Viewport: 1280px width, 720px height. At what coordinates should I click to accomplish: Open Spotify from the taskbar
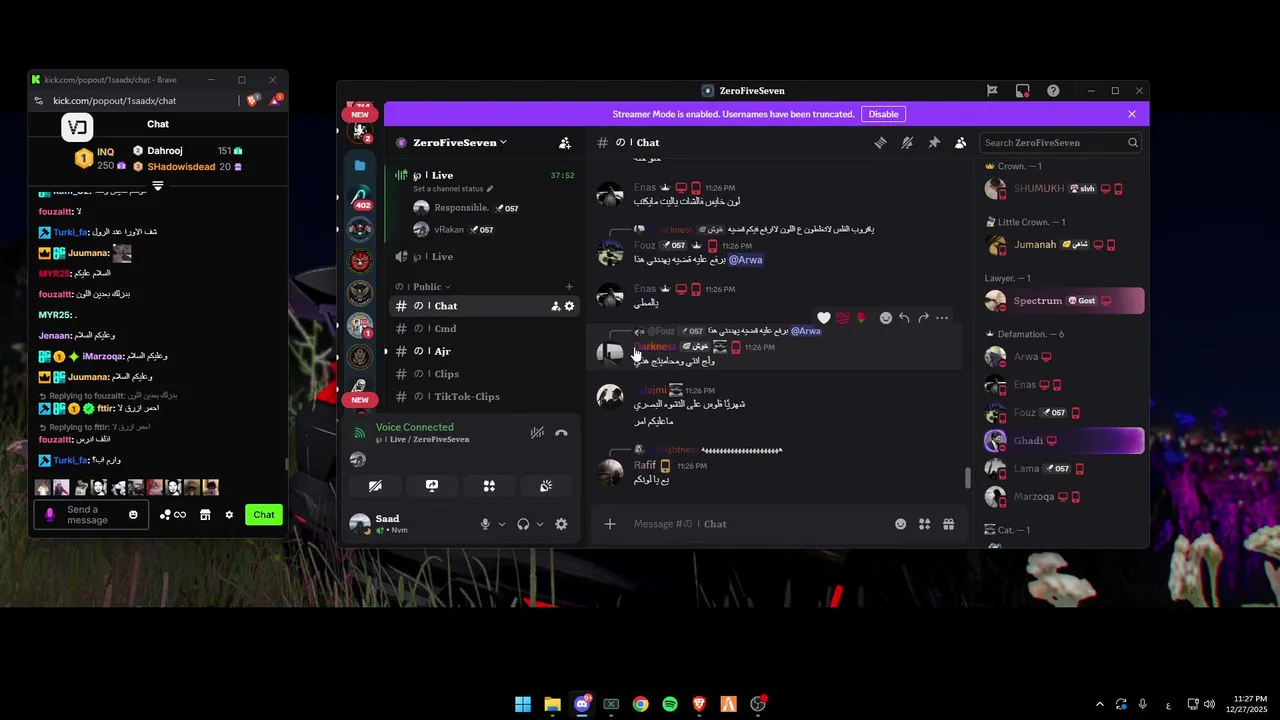pyautogui.click(x=670, y=704)
